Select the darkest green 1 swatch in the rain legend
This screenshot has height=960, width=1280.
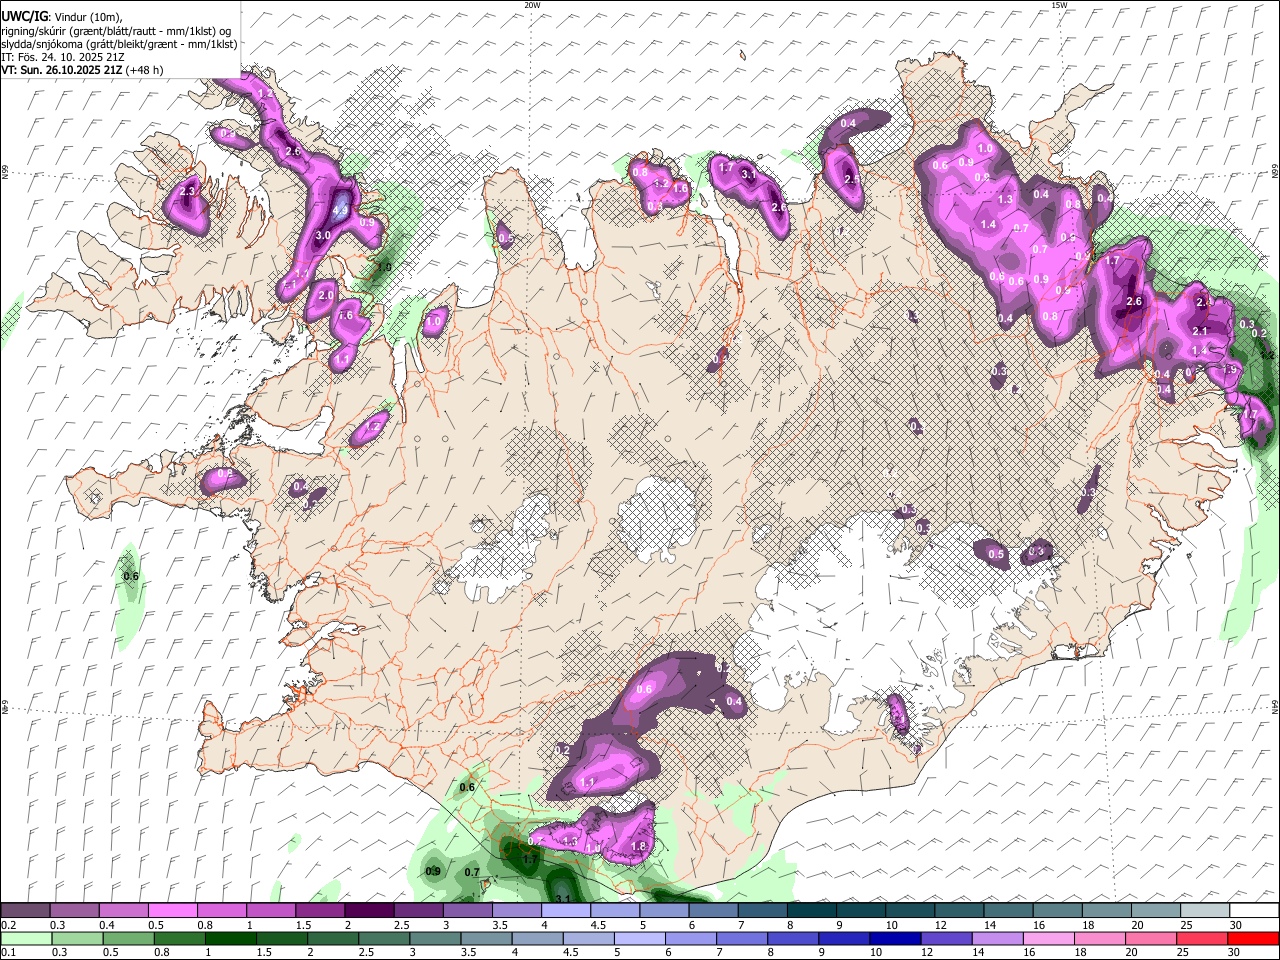231,939
